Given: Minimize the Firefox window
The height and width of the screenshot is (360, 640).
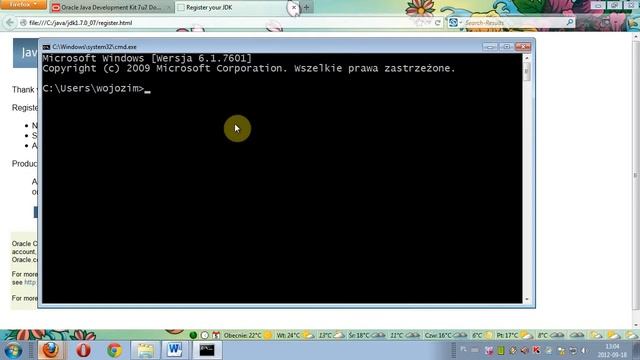Looking at the screenshot, I should tap(598, 5).
